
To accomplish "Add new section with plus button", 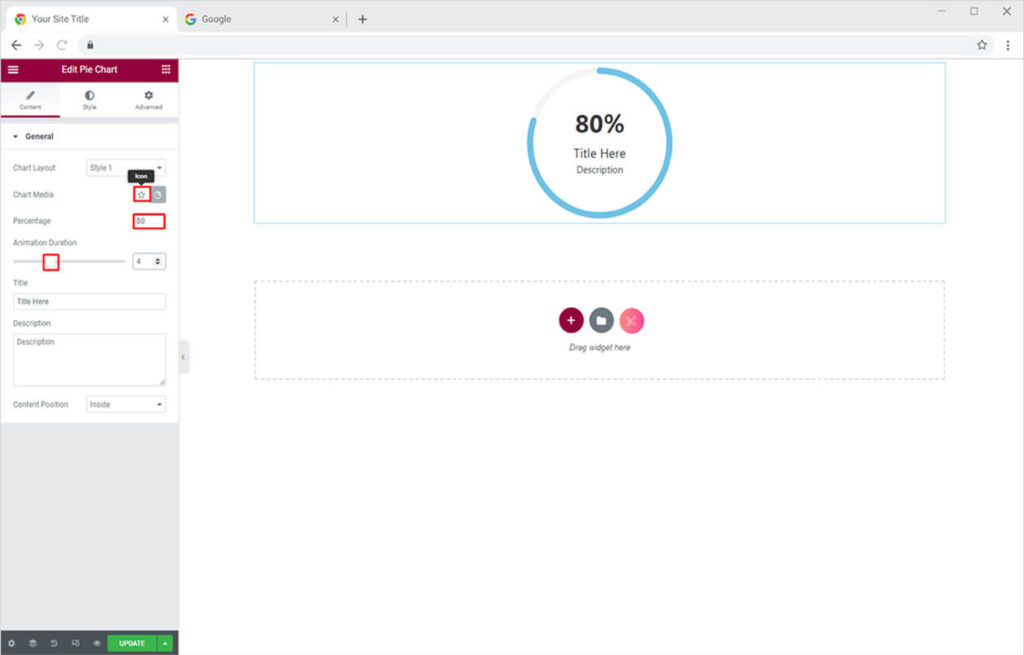I will point(571,320).
